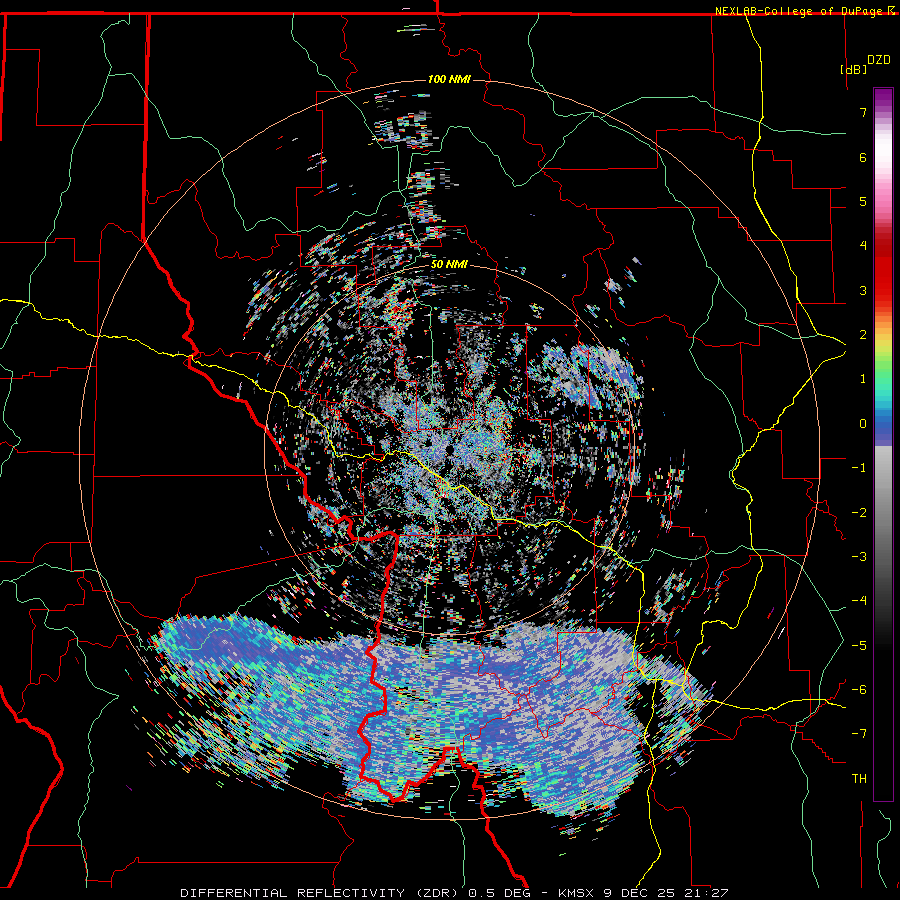Click the 6 value on color scale
Viewport: 900px width, 900px height.
863,157
